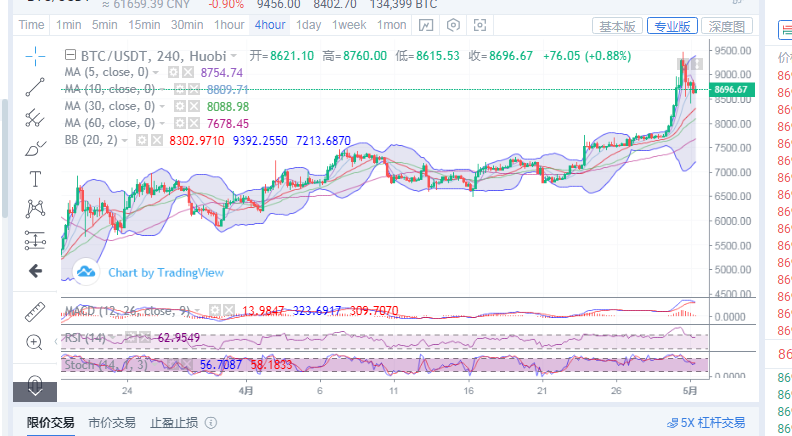
Task: Toggle fullscreen chart mode
Action: click(x=482, y=24)
